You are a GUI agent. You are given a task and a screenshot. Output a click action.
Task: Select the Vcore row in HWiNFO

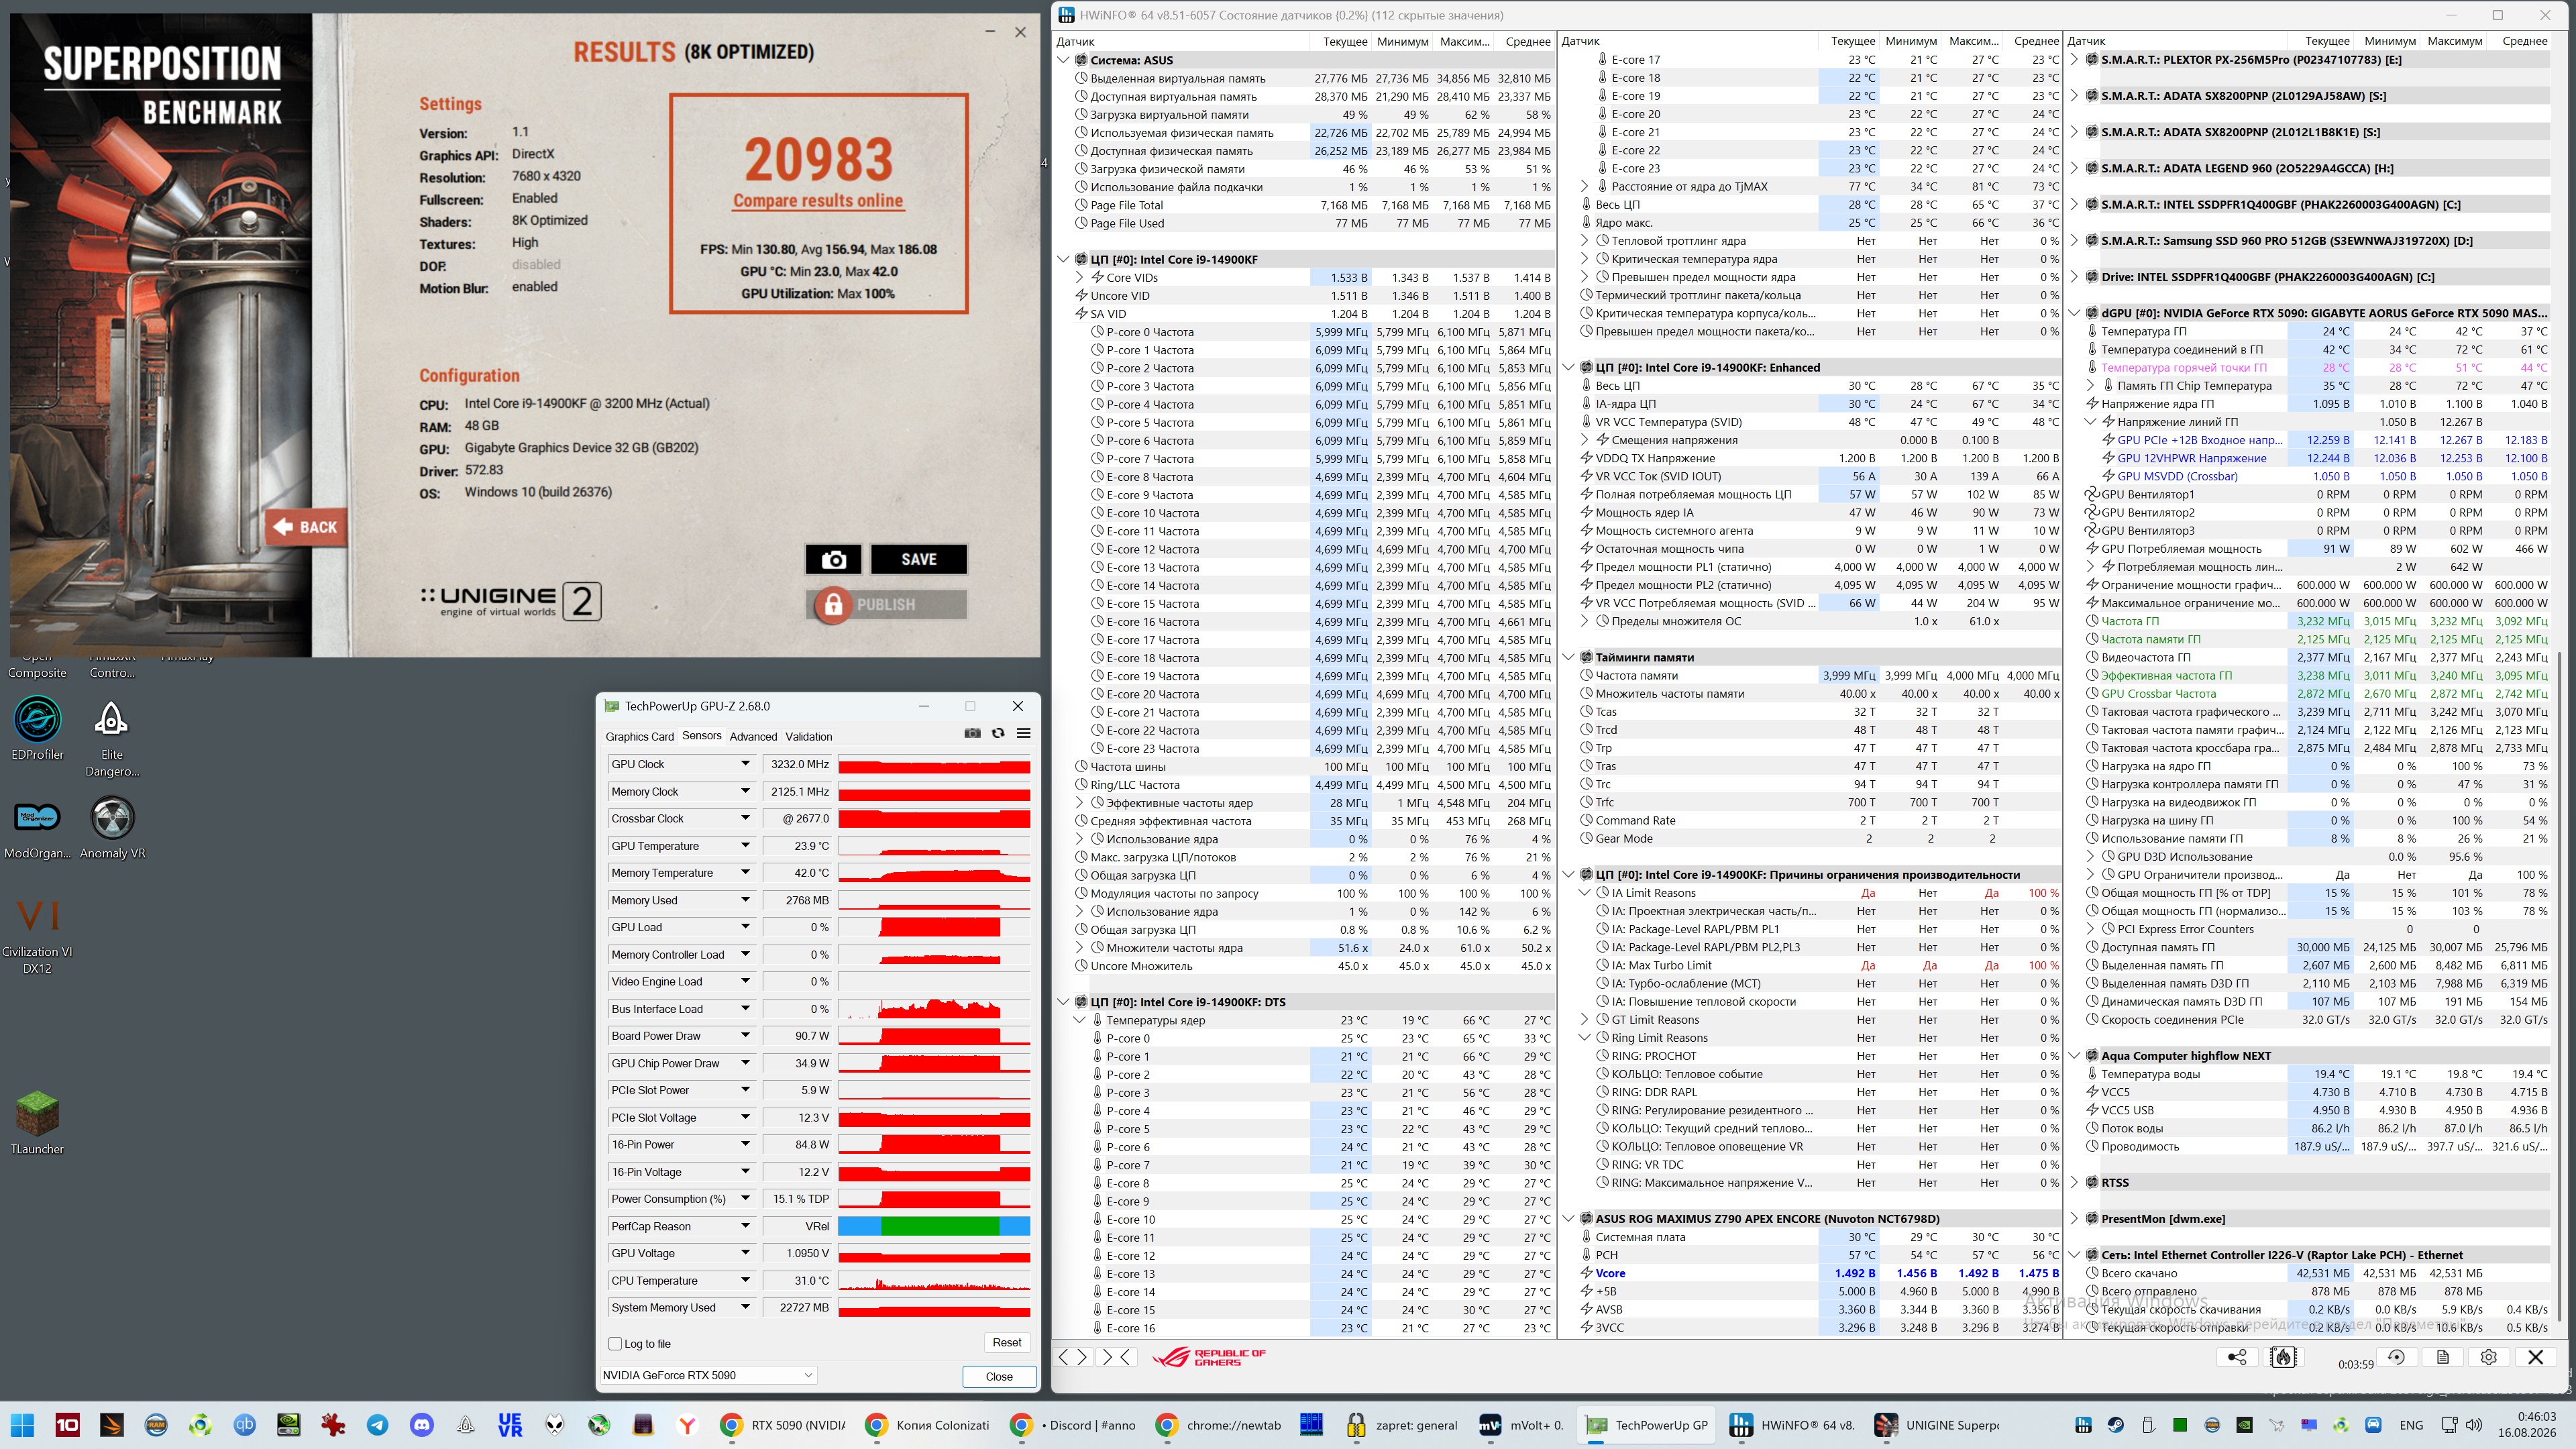[x=1816, y=1273]
